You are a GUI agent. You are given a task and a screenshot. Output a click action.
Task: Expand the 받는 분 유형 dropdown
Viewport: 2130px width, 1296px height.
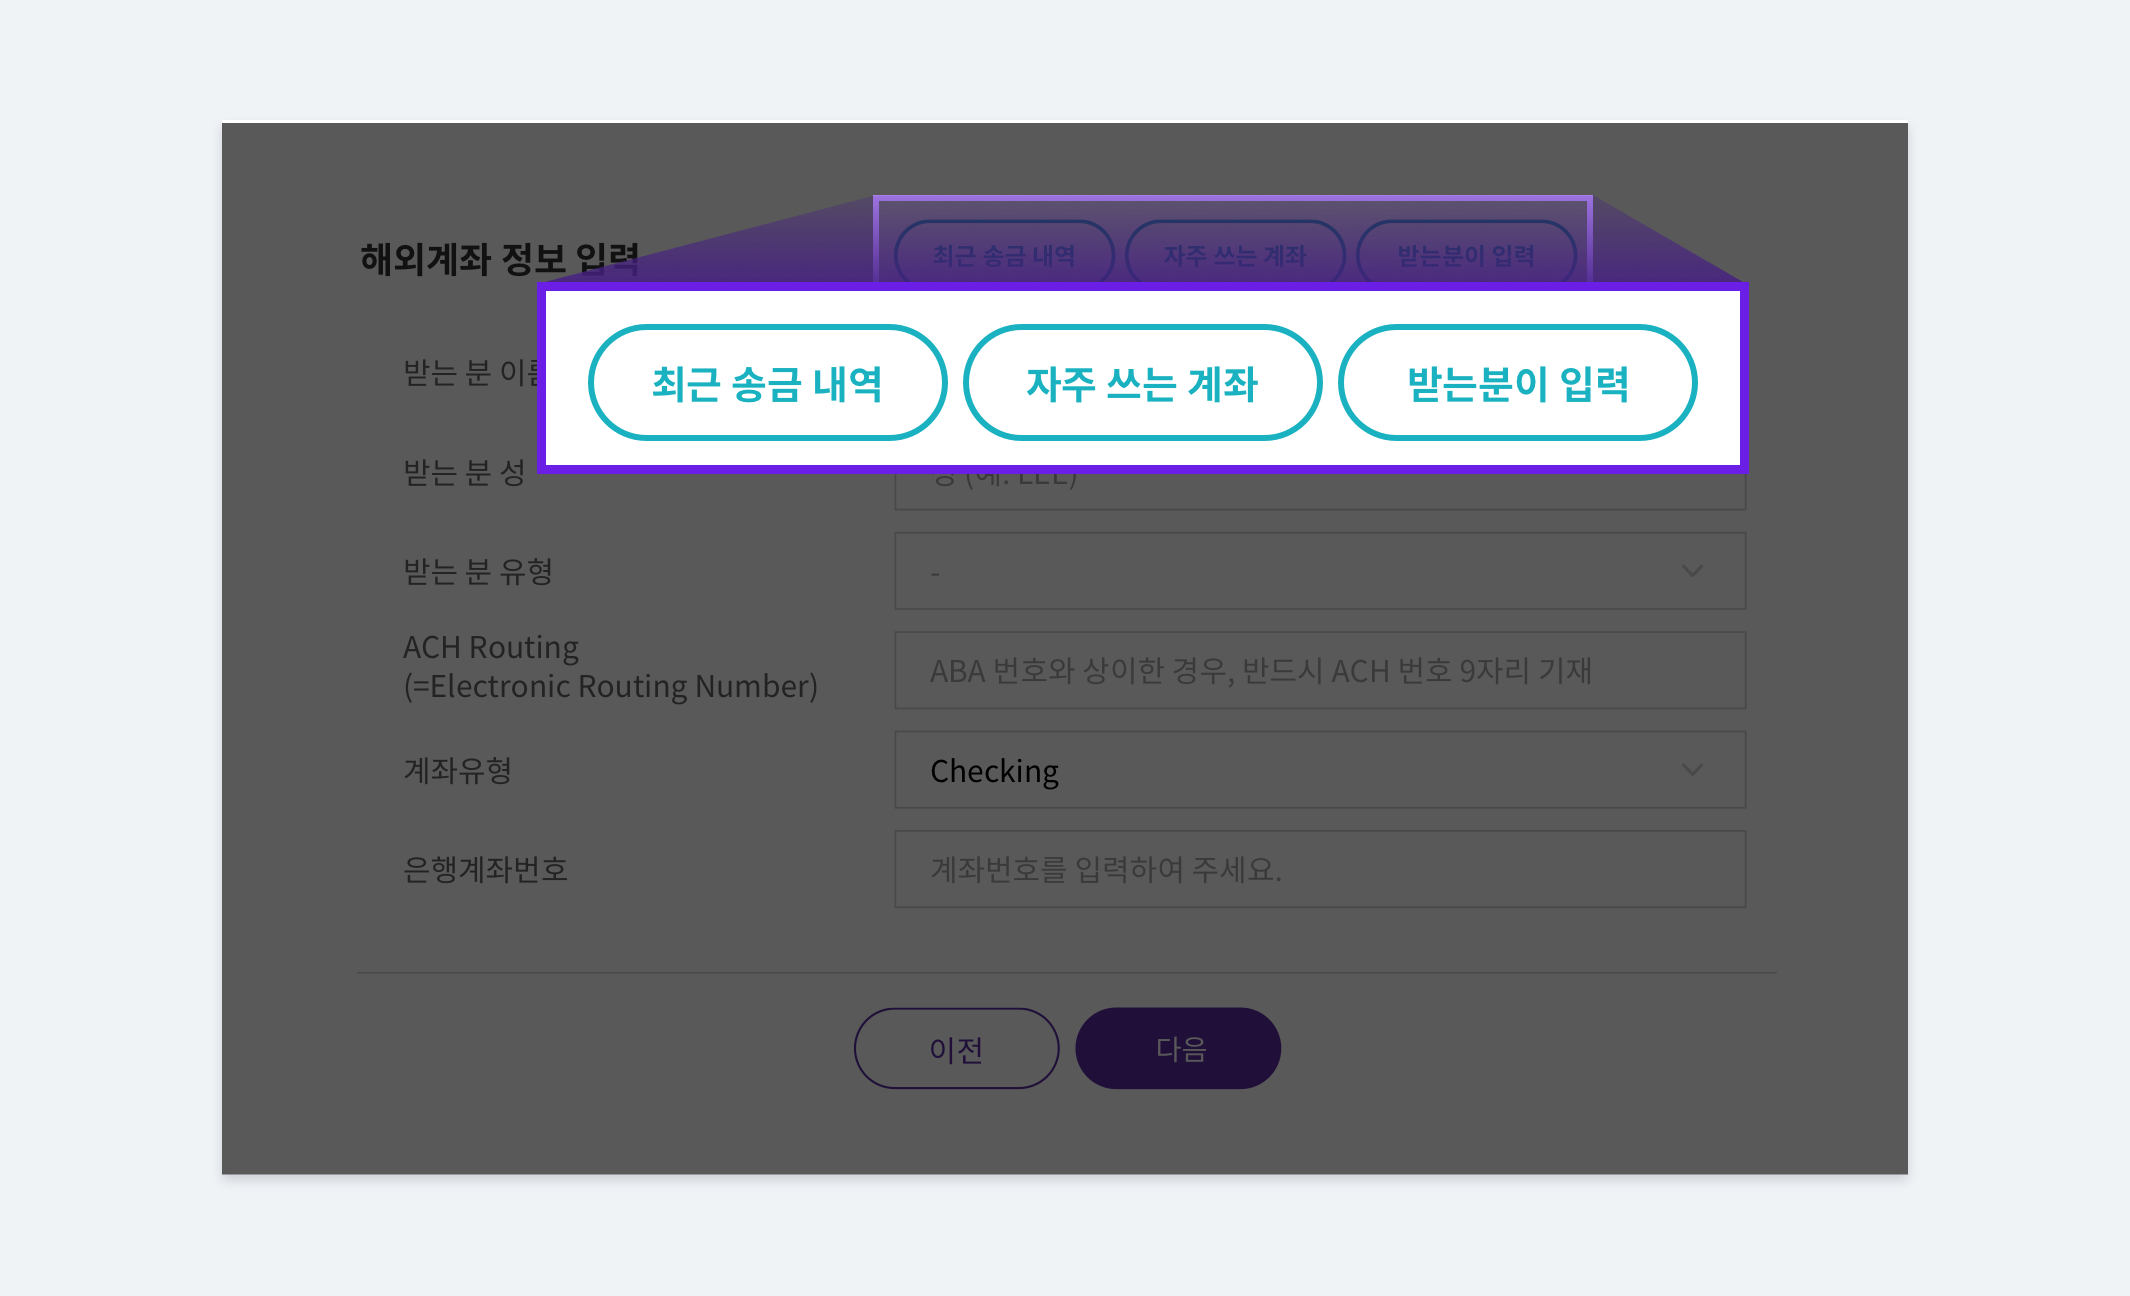1315,572
